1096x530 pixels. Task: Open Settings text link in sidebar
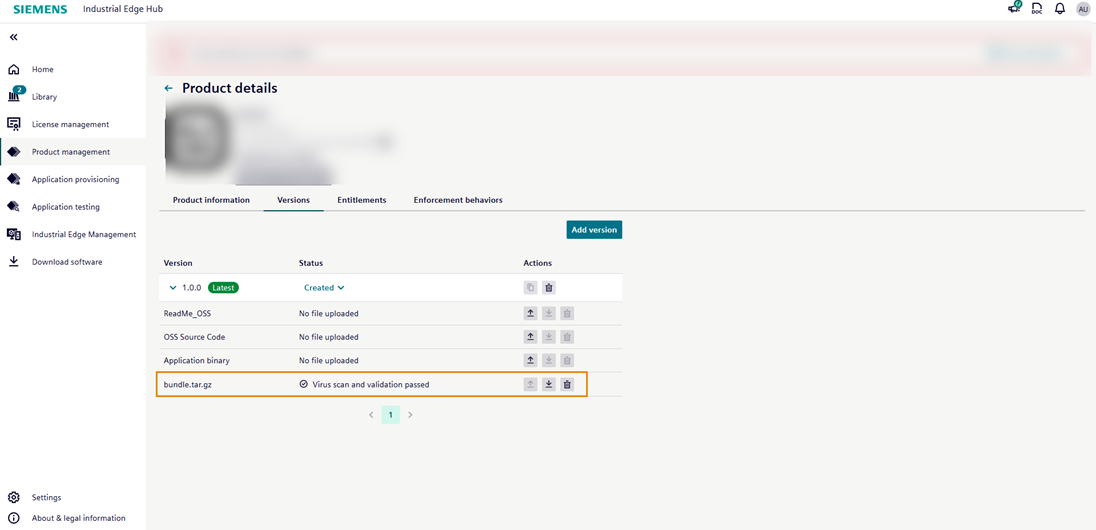click(x=46, y=498)
